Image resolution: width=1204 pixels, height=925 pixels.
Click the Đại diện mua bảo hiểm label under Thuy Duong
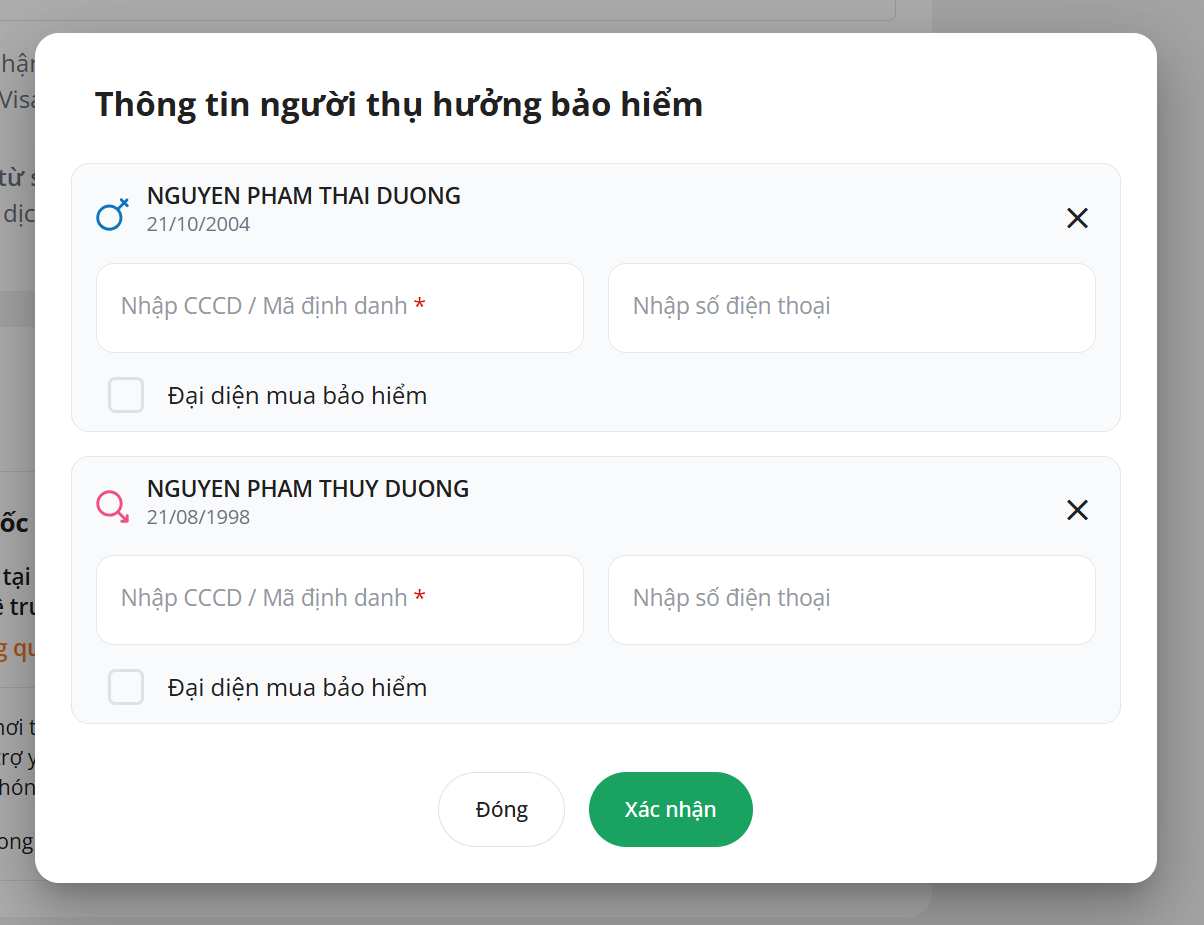point(297,688)
